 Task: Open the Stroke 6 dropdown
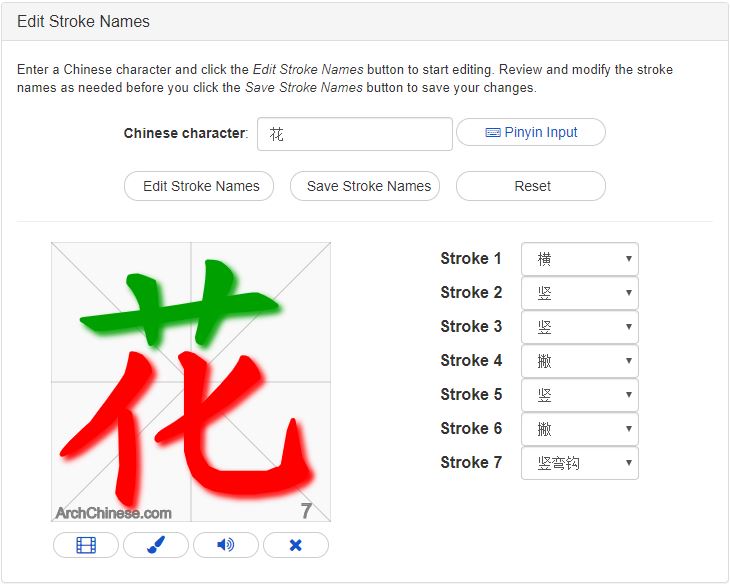tap(580, 429)
